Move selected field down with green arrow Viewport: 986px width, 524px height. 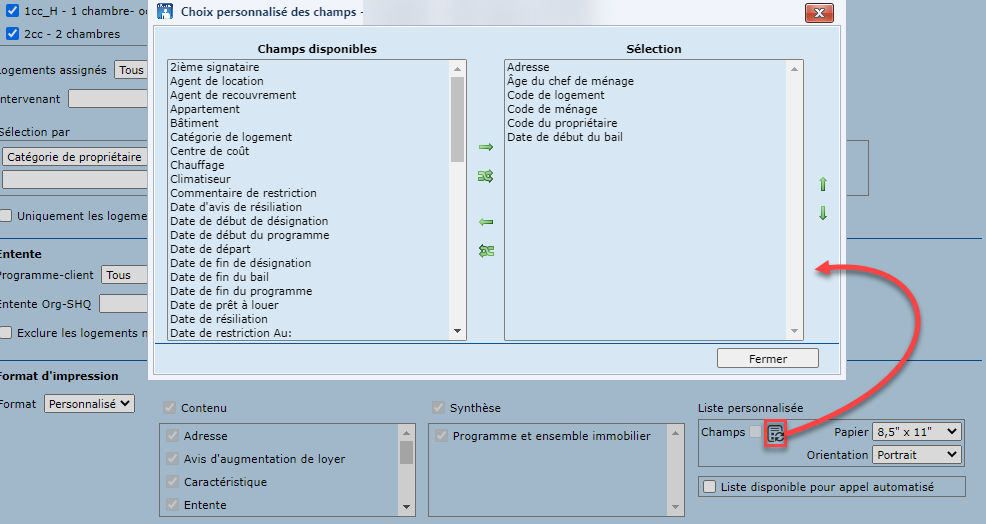tap(823, 213)
